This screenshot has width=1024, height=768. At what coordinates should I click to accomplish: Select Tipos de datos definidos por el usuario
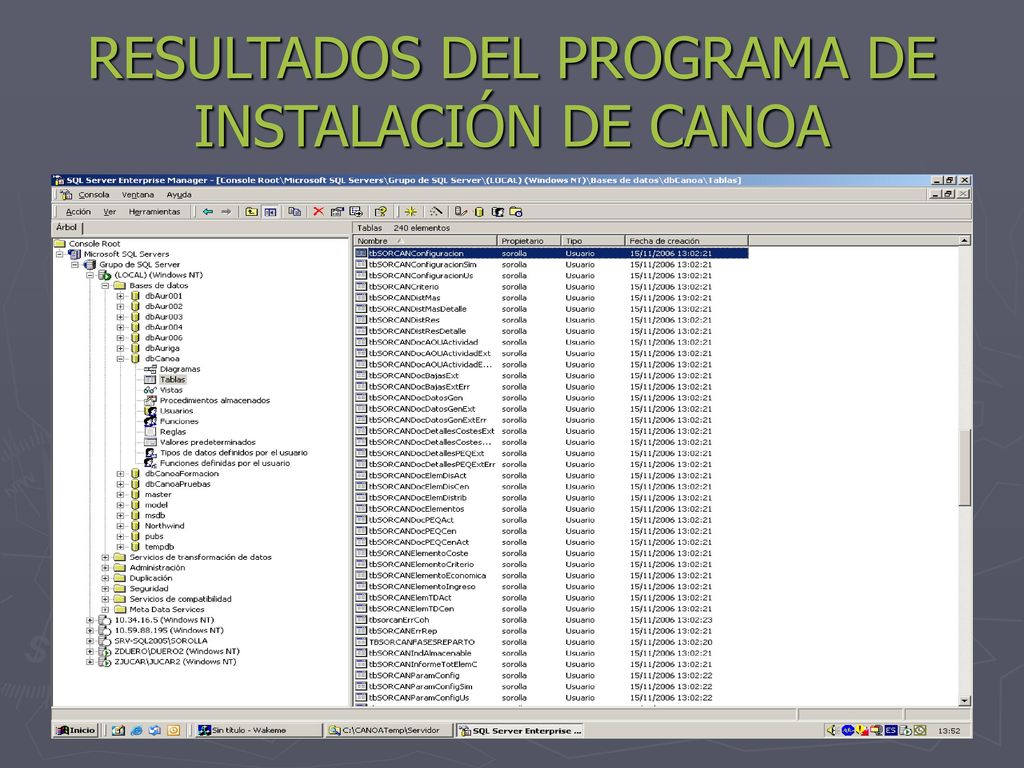234,453
